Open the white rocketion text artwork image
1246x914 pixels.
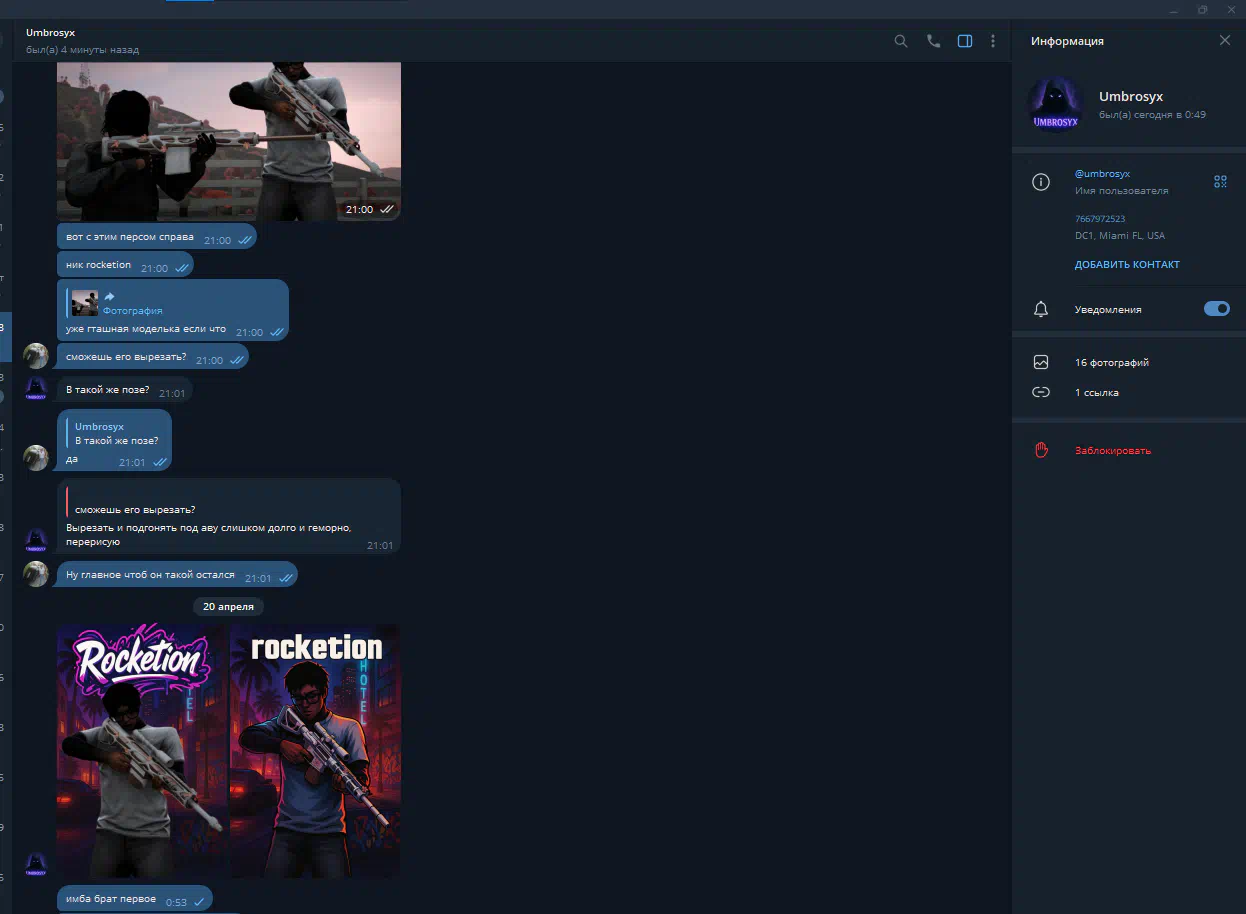point(315,751)
